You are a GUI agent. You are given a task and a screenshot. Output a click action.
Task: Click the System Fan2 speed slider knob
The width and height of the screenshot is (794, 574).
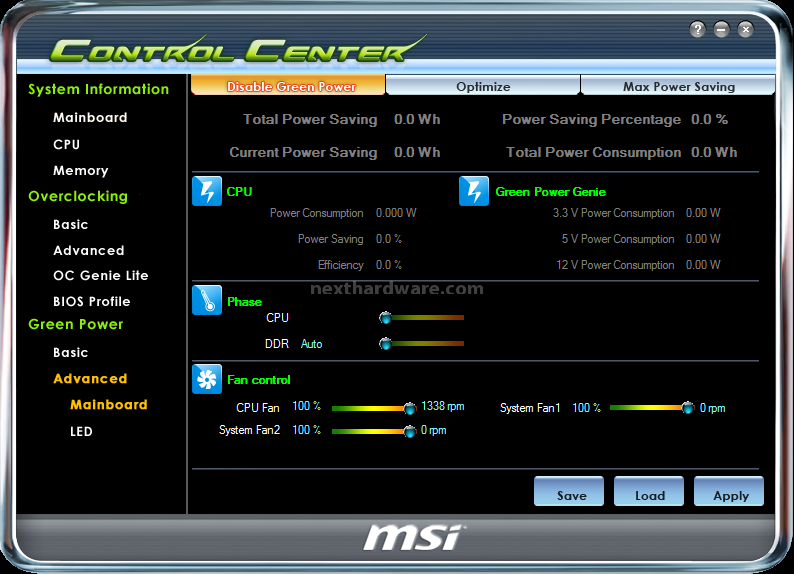pos(410,431)
